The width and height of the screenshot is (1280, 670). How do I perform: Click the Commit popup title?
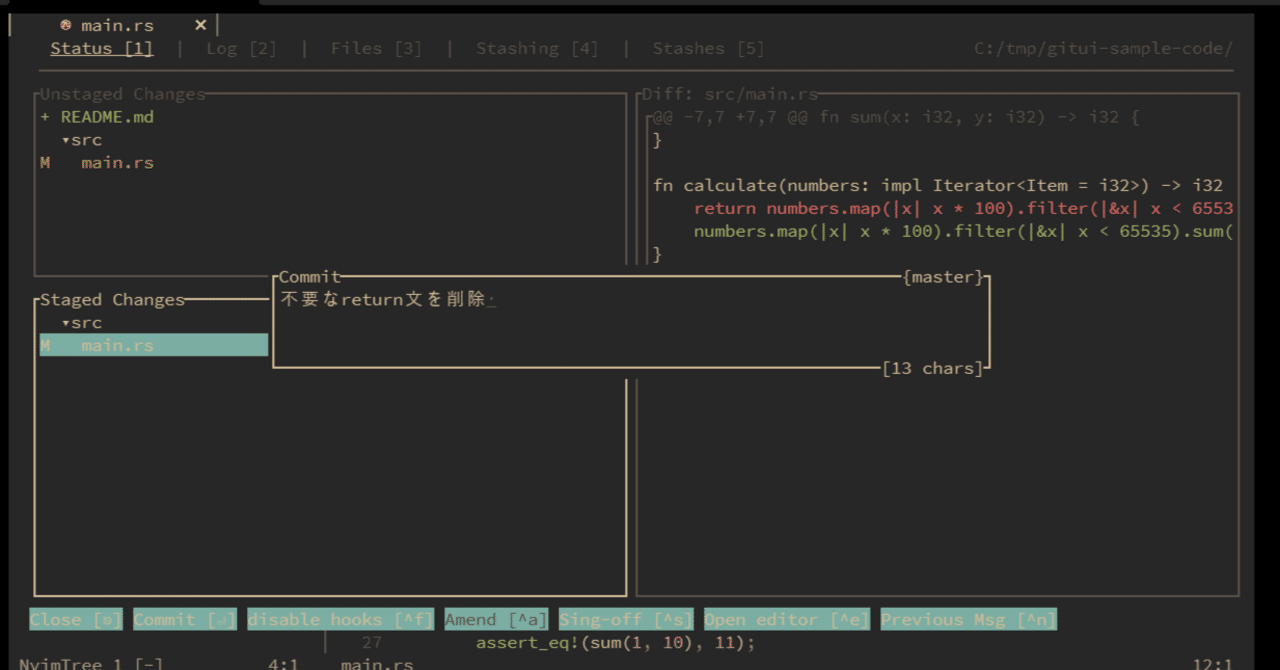pos(310,277)
